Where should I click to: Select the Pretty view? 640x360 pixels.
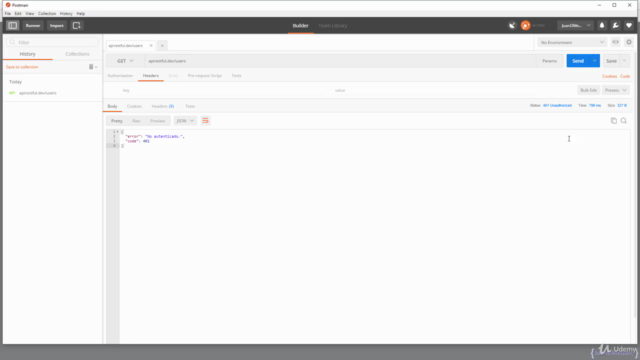(x=117, y=121)
